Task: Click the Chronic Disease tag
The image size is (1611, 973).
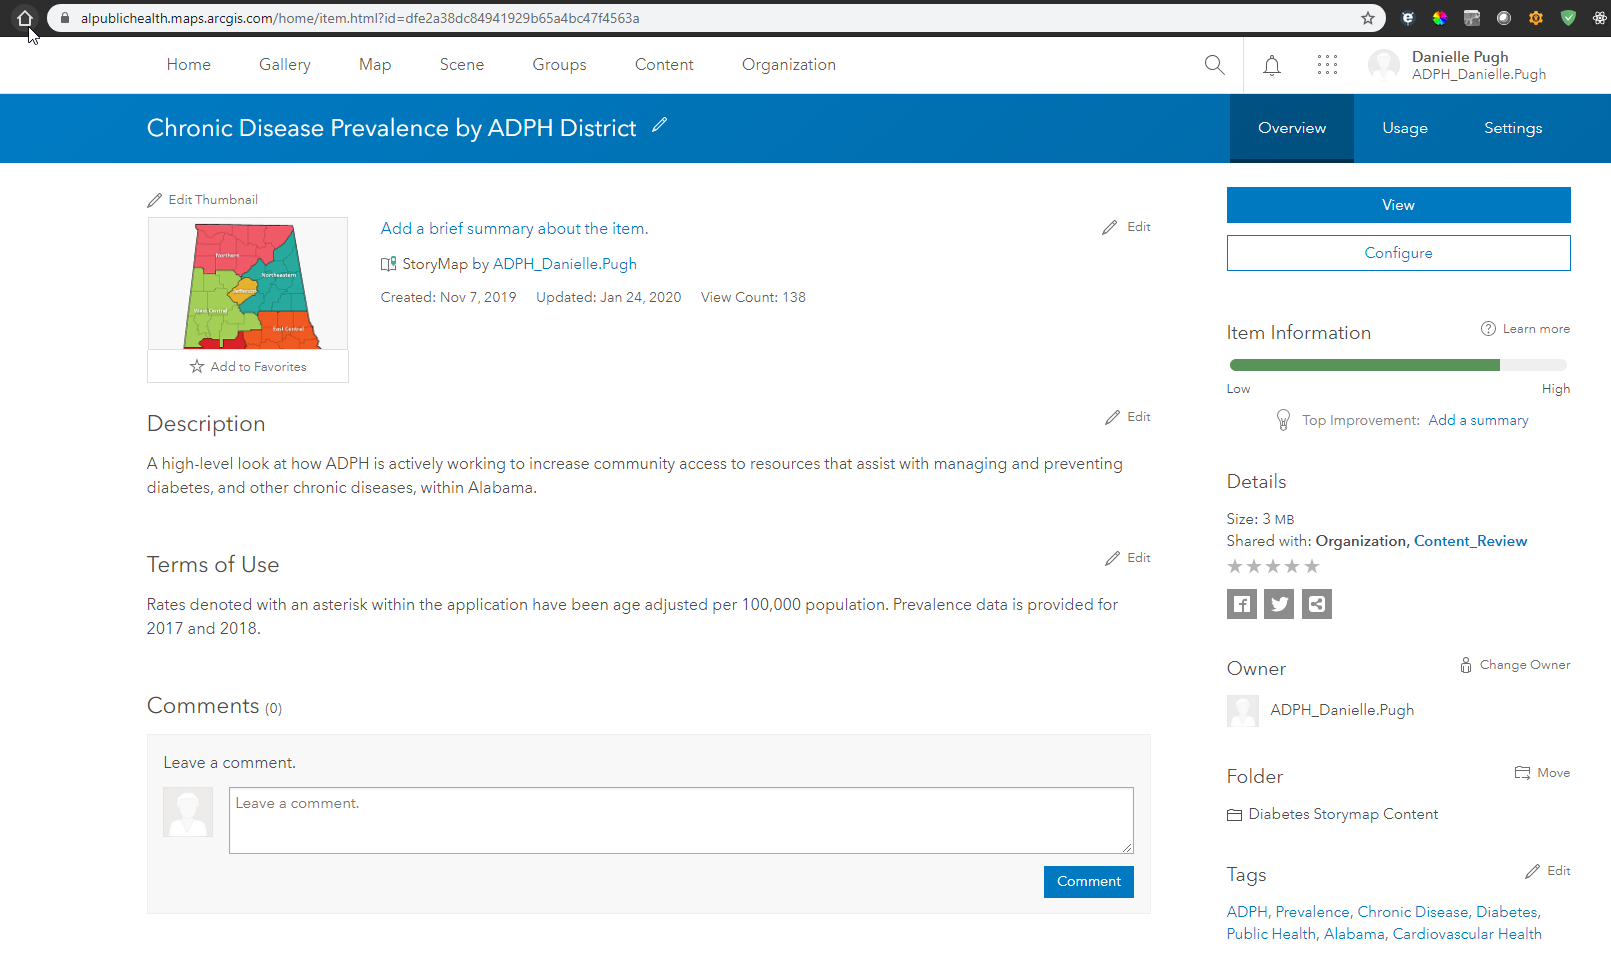Action: tap(1413, 912)
